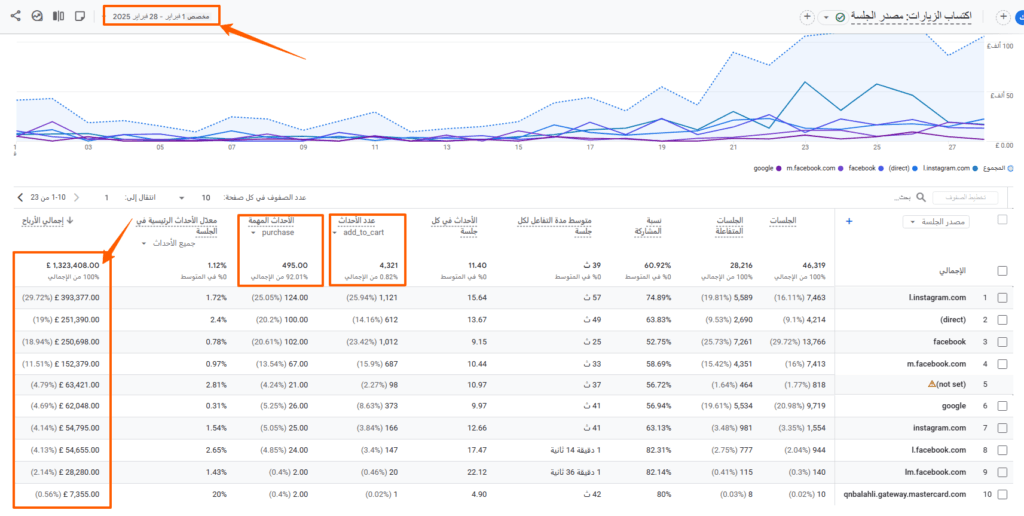Toggle the l.instagram.com legend series
1024x516 pixels.
(950, 168)
